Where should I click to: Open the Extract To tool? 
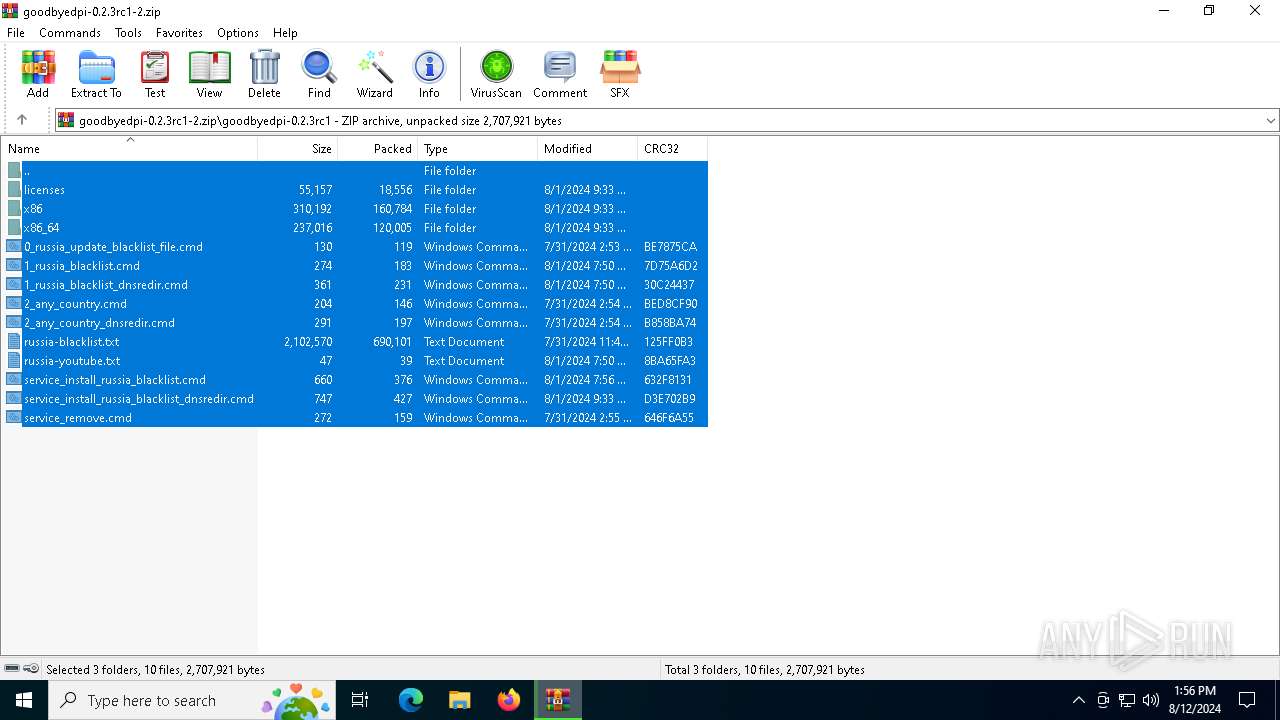[x=96, y=75]
